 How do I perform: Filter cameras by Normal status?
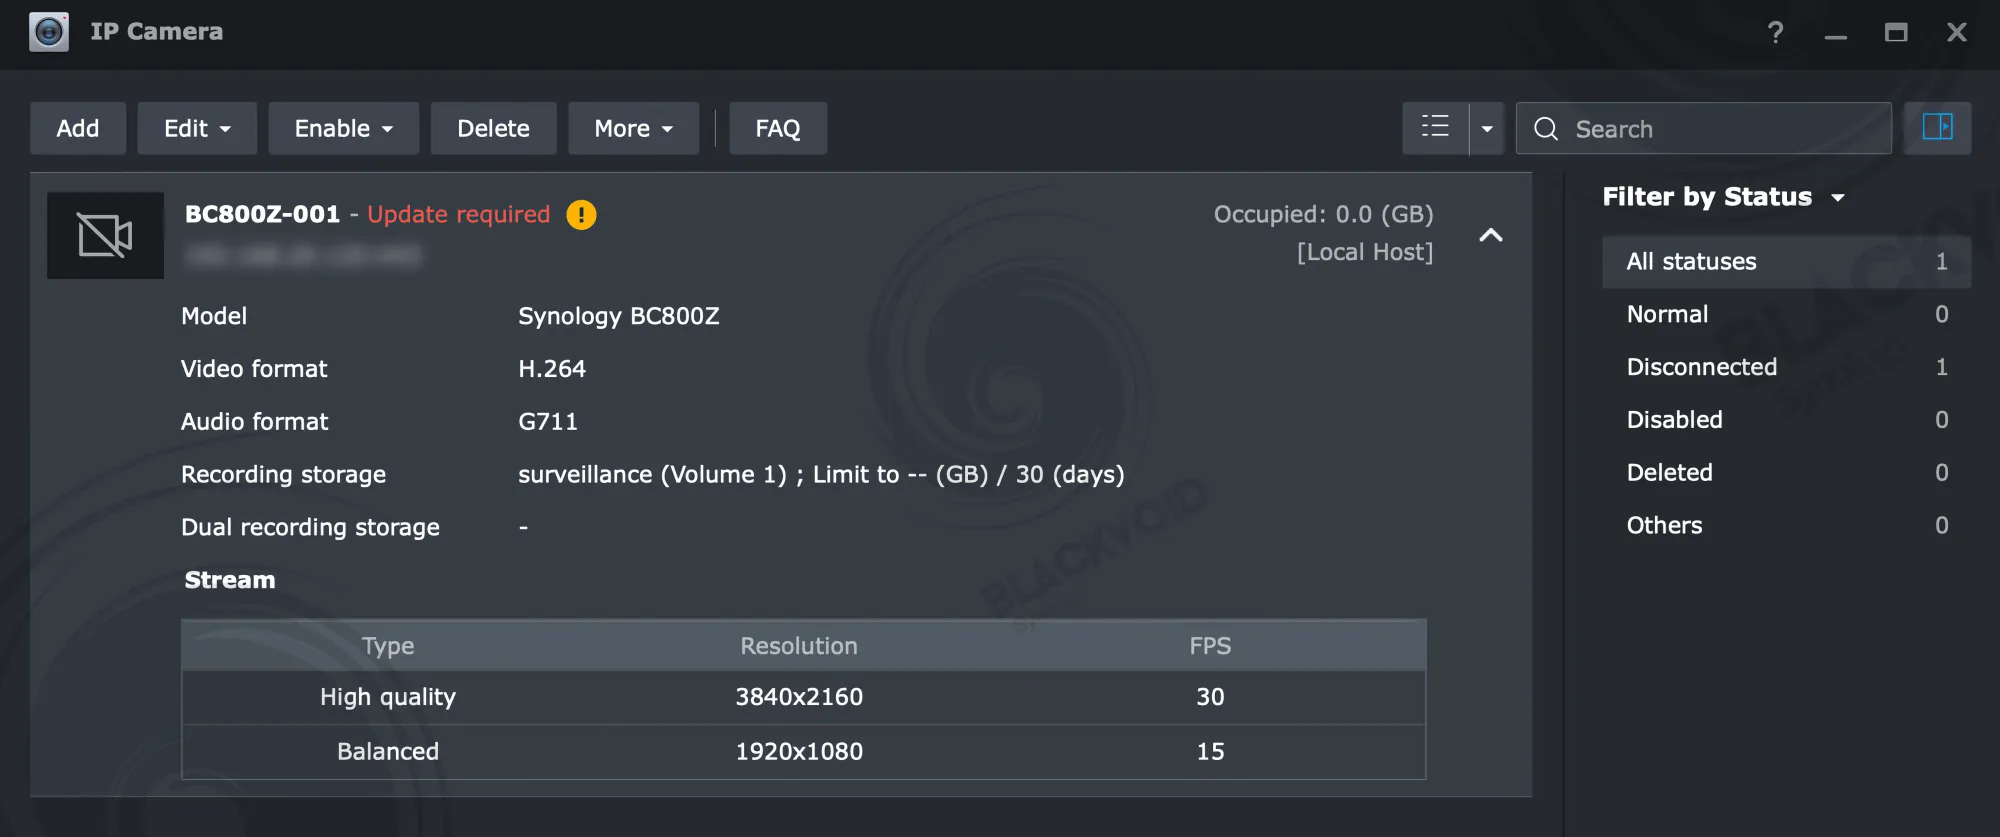(1667, 314)
